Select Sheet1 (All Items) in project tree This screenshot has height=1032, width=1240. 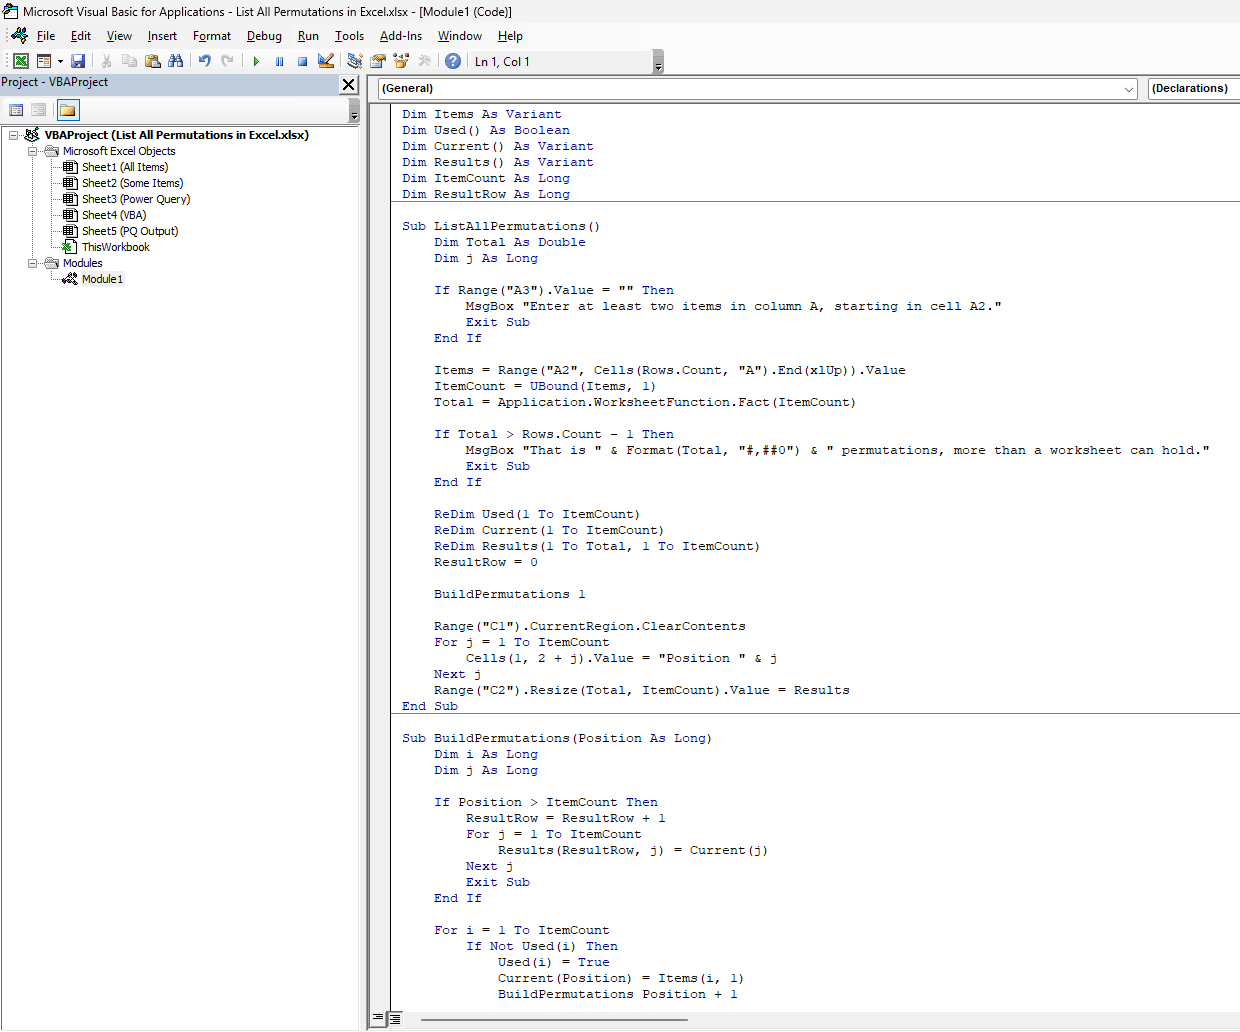(124, 167)
